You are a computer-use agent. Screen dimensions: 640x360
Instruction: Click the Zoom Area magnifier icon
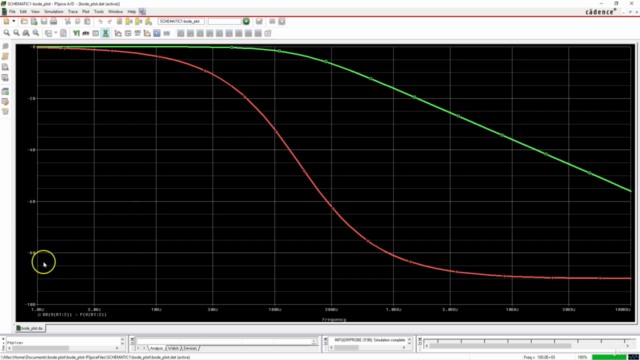(26, 33)
